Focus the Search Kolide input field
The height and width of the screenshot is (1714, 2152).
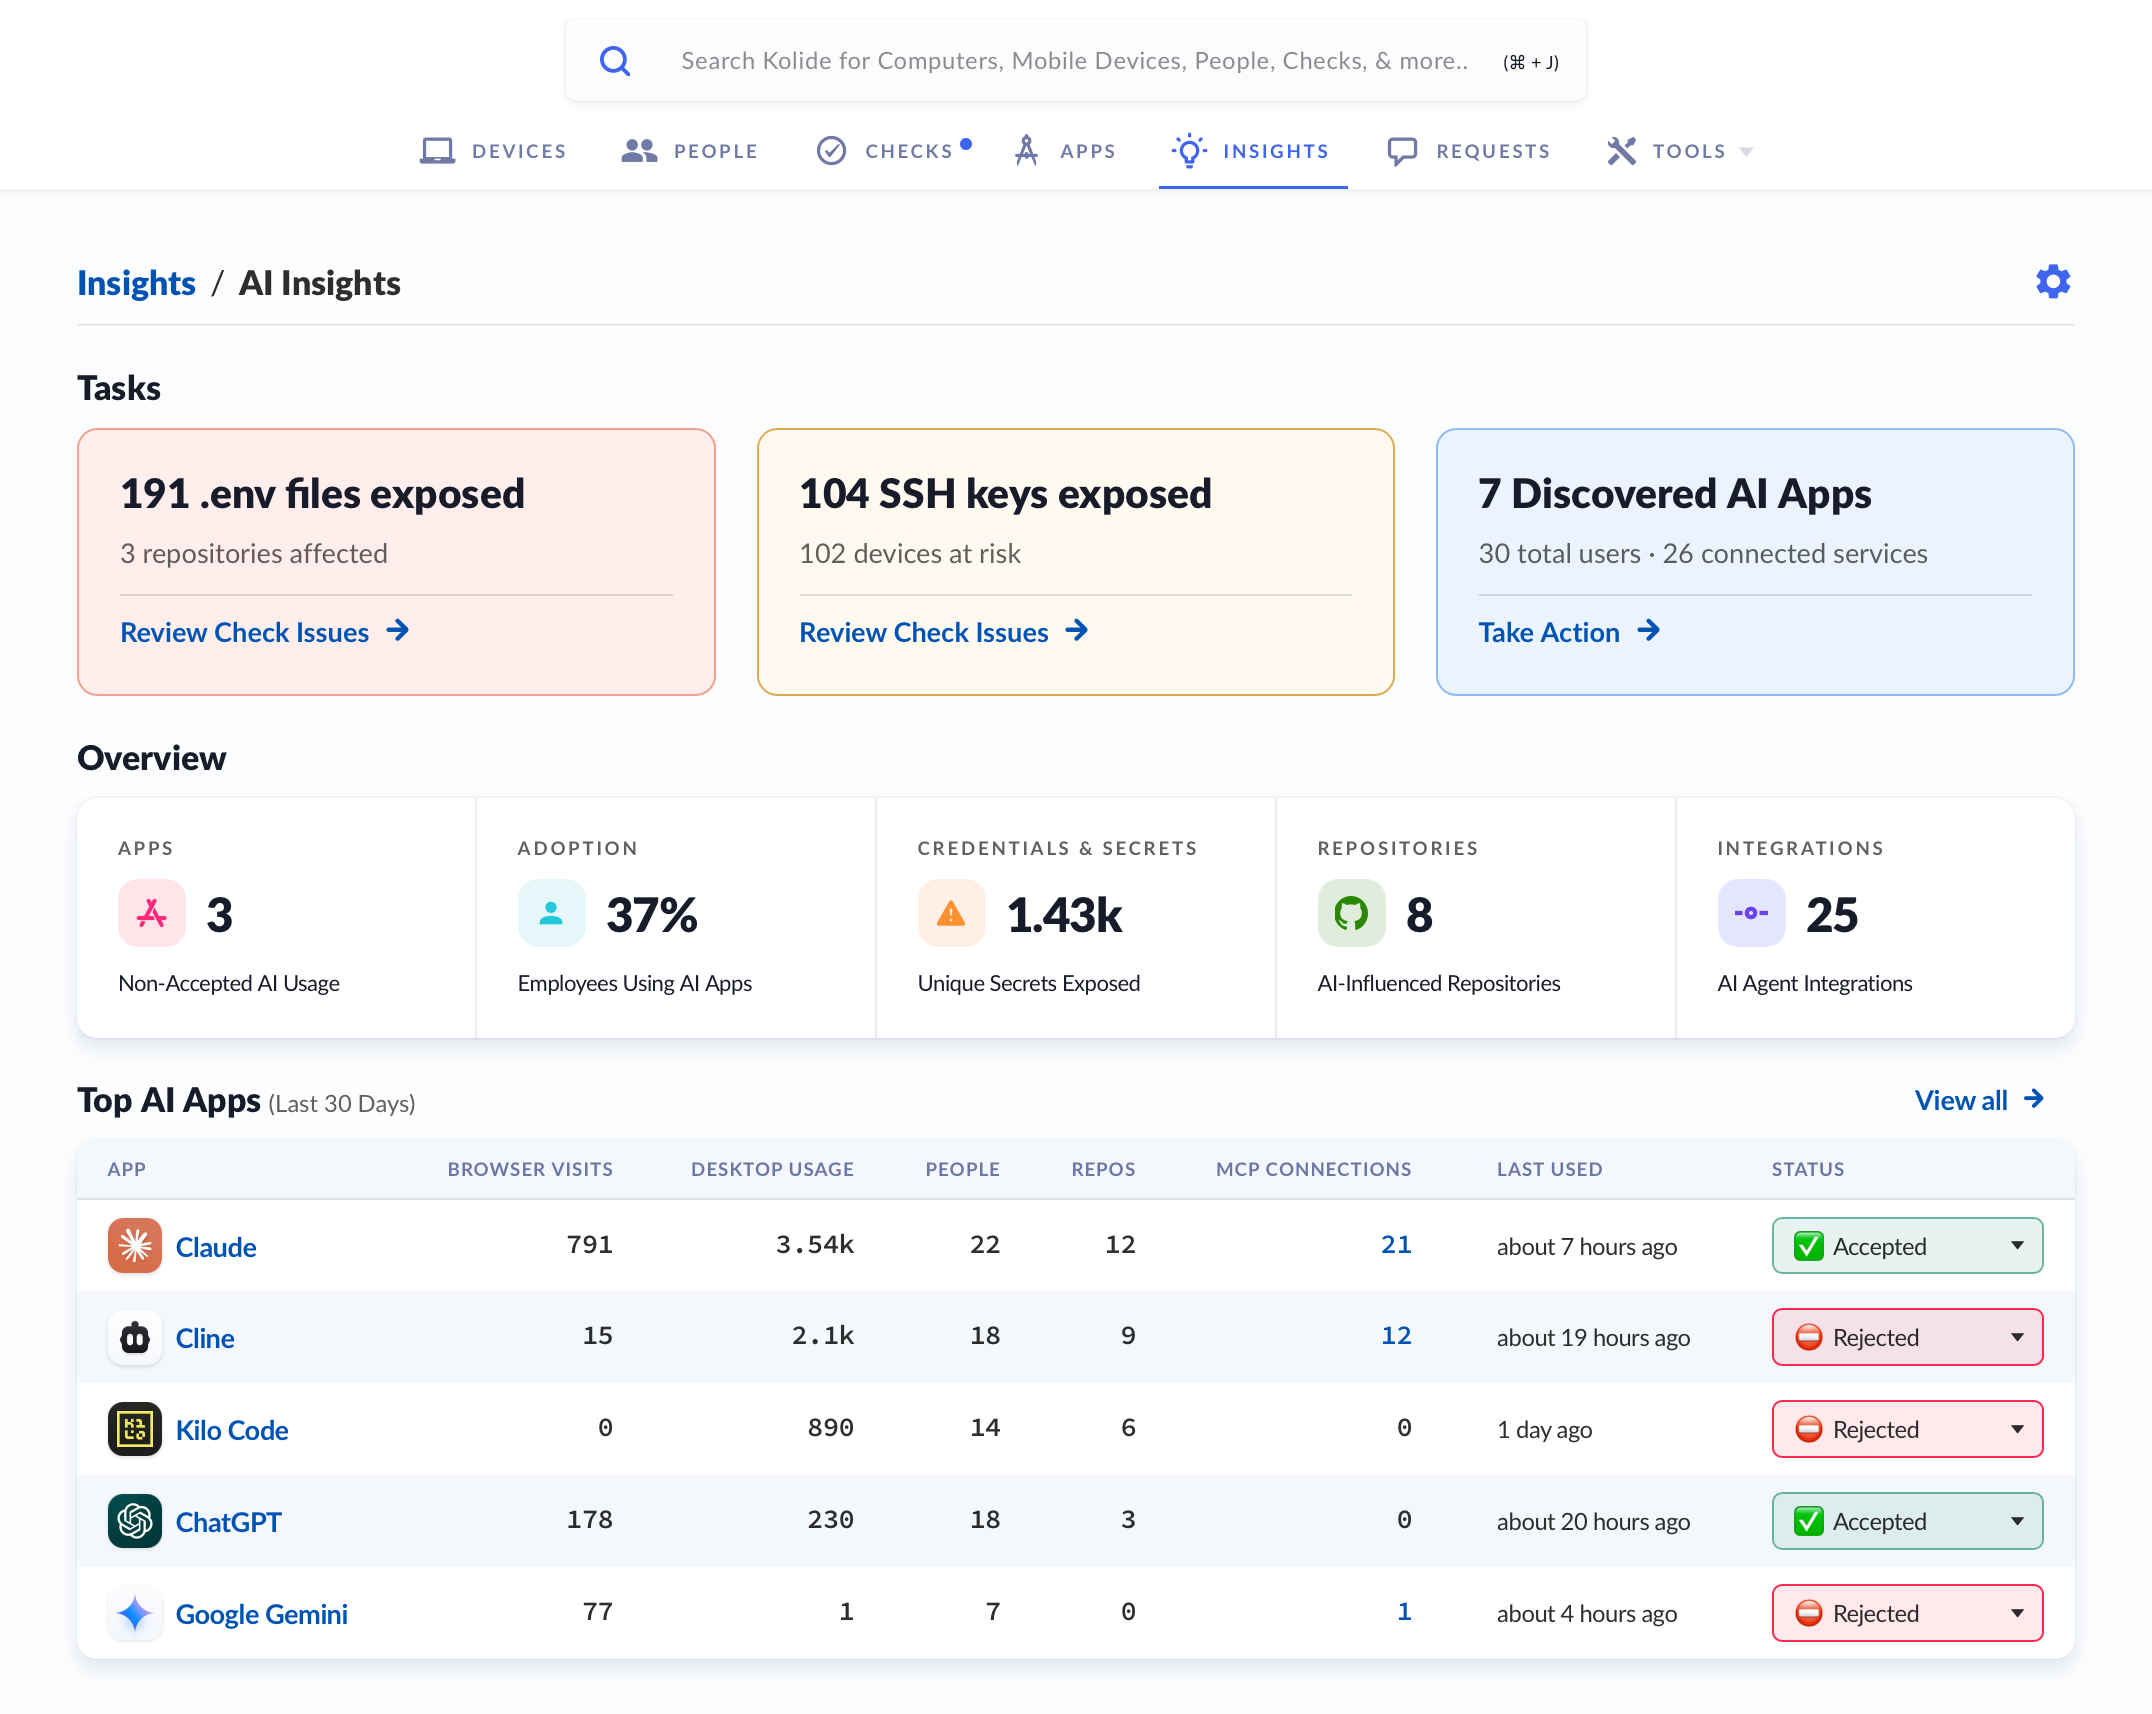tap(1075, 61)
